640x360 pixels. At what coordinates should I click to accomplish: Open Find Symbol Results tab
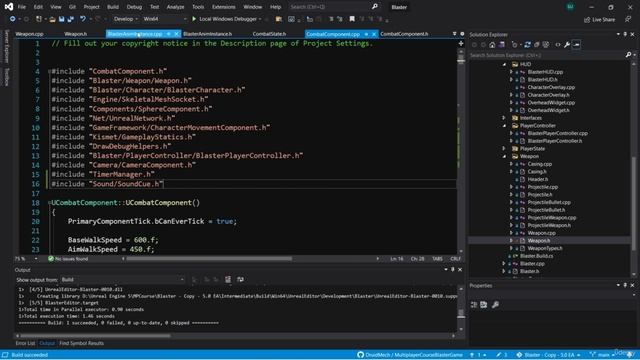(x=82, y=343)
